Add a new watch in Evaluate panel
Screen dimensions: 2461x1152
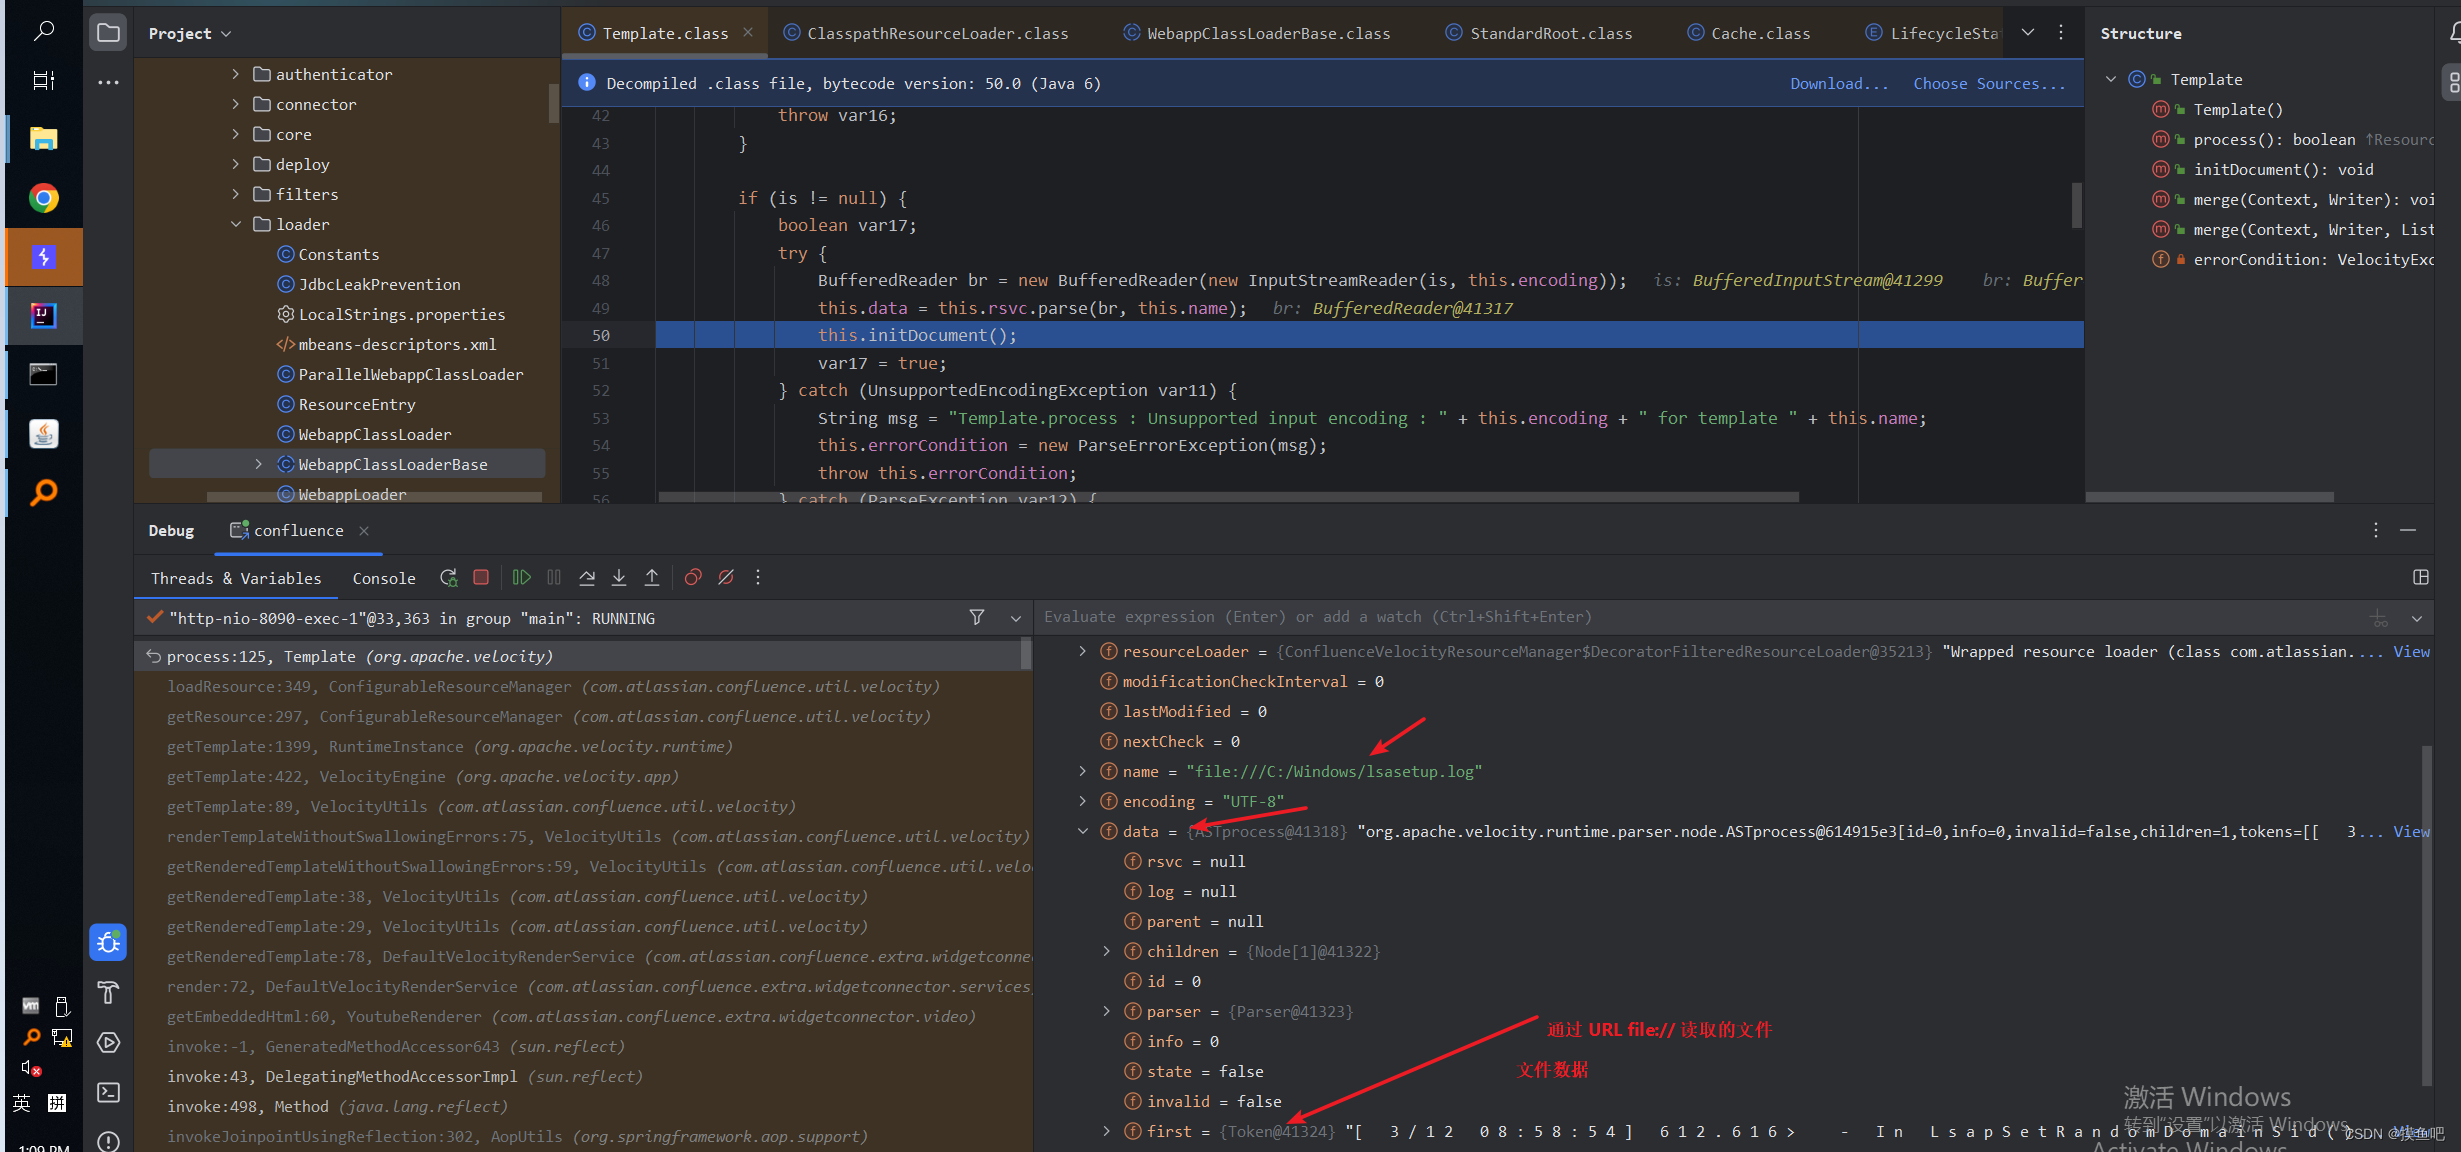[x=2378, y=617]
